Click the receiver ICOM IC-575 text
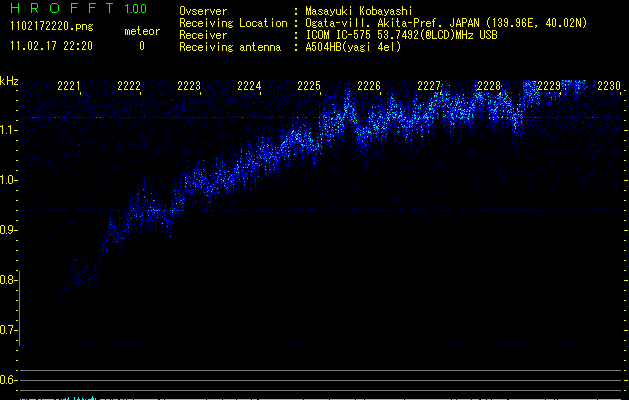The height and width of the screenshot is (400, 629). coord(401,35)
